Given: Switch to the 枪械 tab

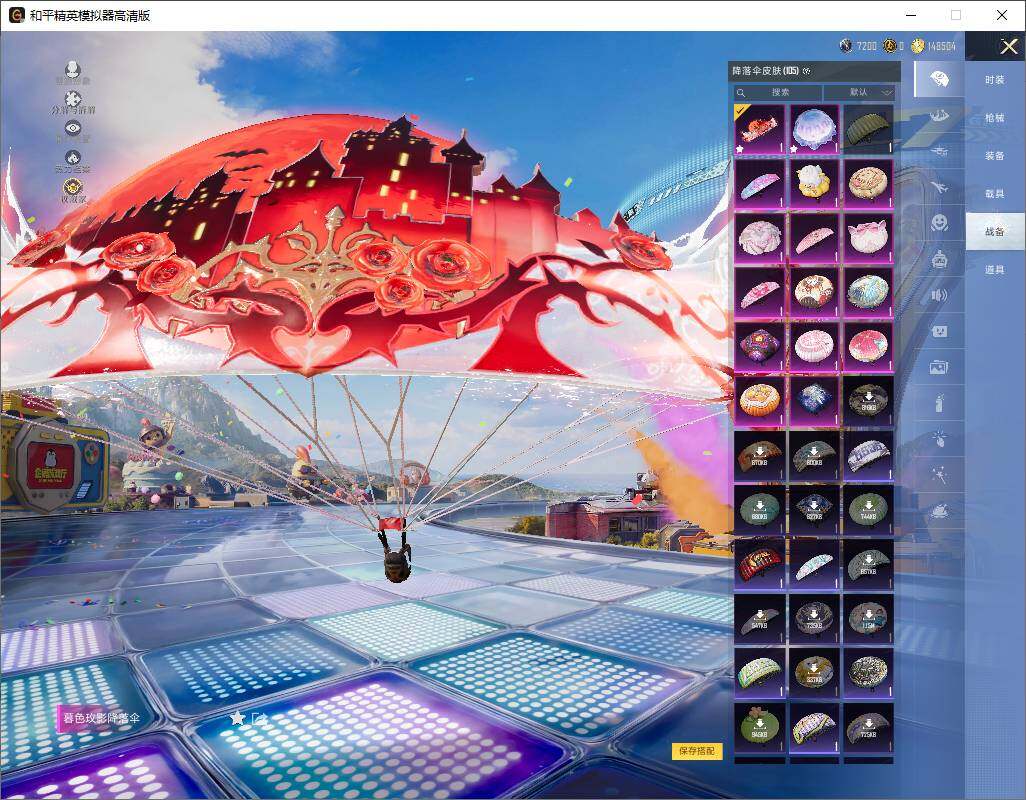Looking at the screenshot, I should click(994, 118).
